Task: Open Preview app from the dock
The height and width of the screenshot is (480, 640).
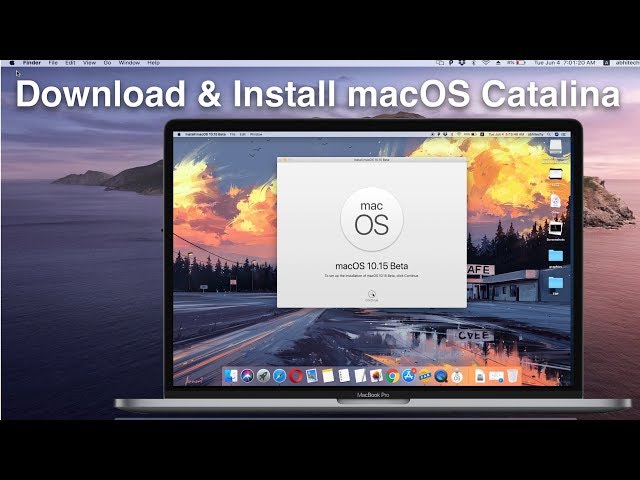Action: (x=311, y=376)
